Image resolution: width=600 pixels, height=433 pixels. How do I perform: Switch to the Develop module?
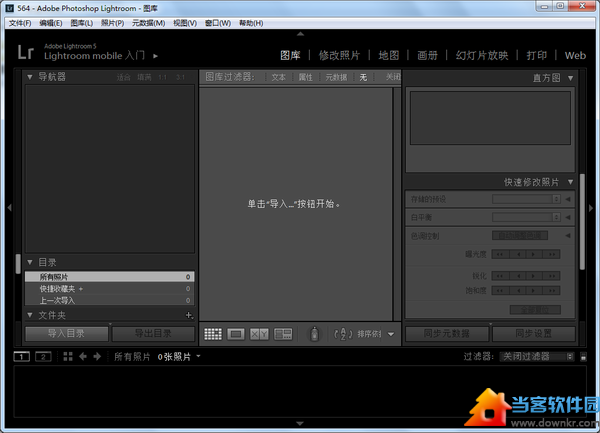coord(339,55)
